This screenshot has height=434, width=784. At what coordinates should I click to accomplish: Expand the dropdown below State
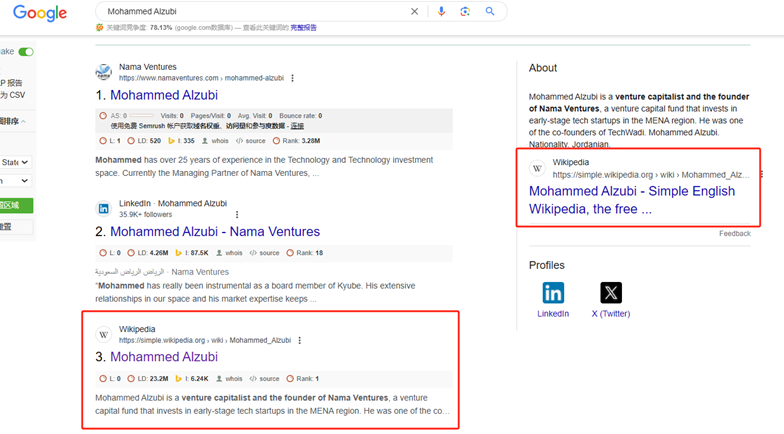click(x=16, y=180)
